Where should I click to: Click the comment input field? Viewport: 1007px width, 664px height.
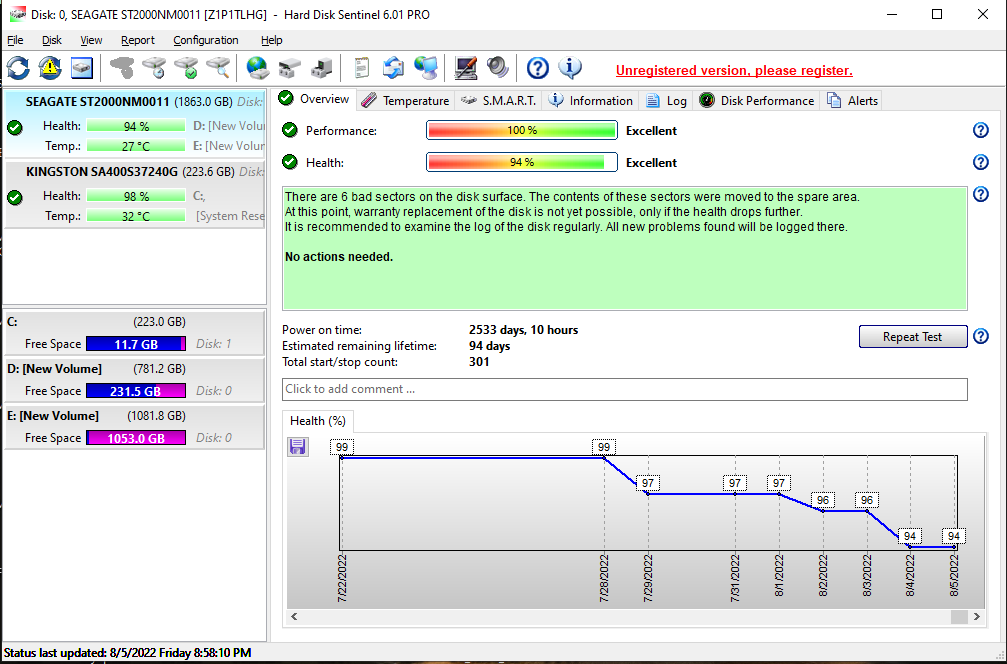point(624,389)
